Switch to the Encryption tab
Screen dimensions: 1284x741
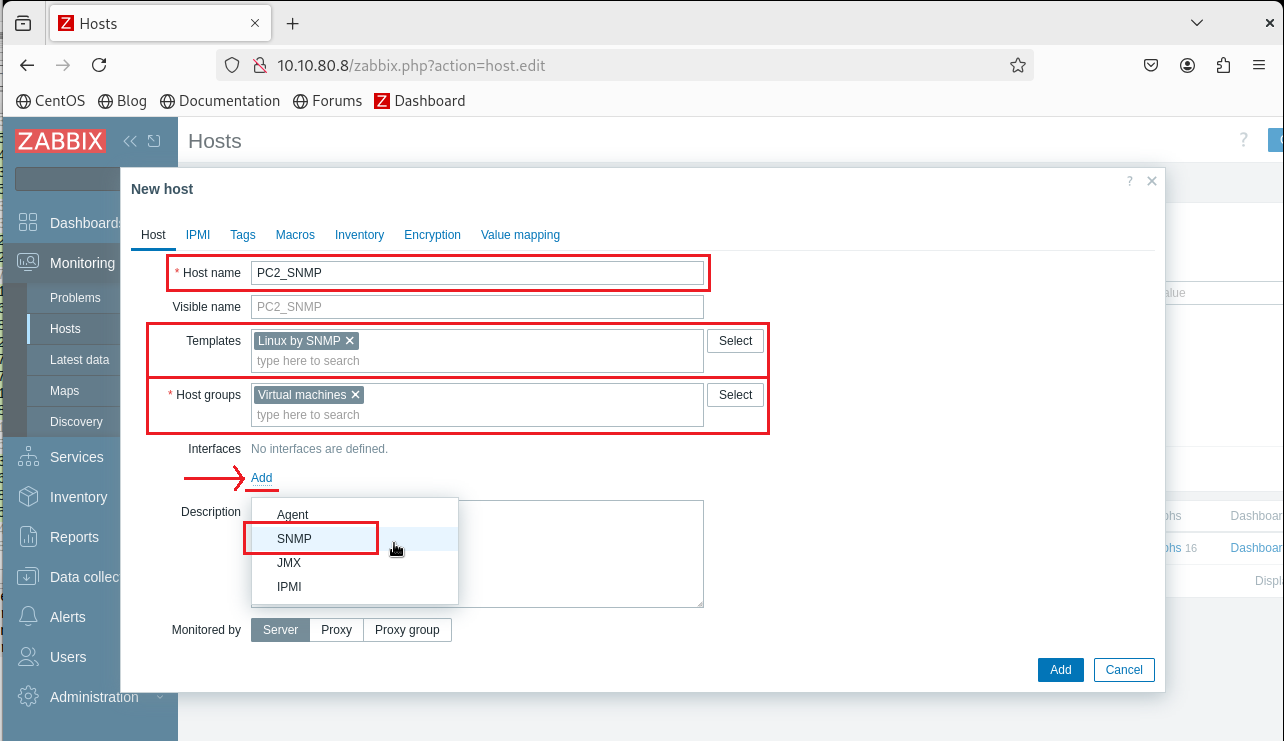[432, 235]
